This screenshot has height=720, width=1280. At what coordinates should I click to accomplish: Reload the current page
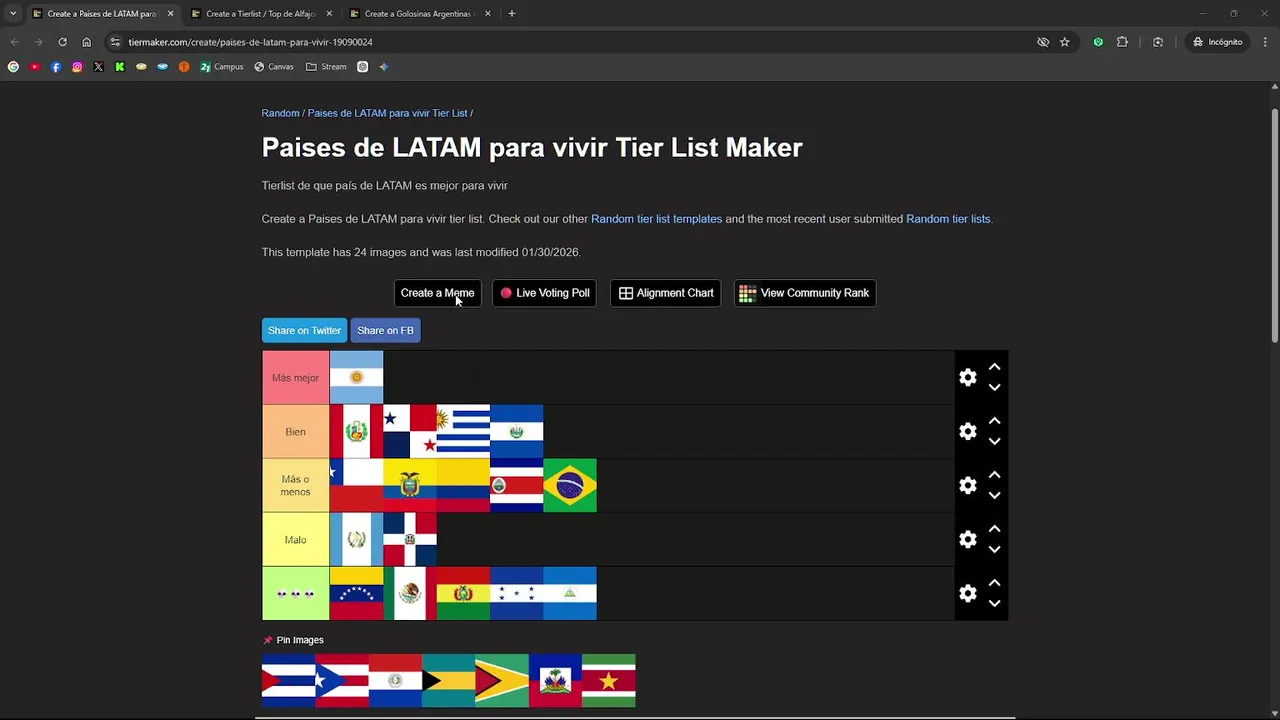tap(62, 42)
